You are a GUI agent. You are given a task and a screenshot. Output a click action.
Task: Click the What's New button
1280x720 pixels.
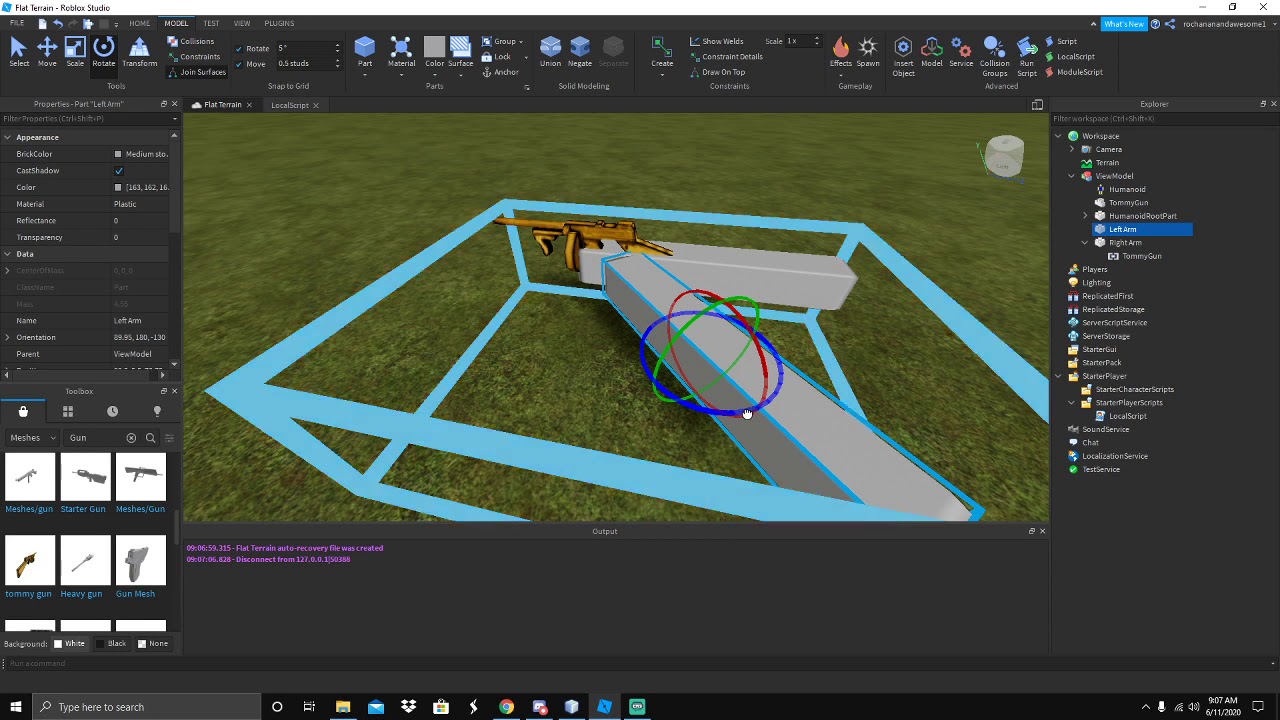coord(1123,24)
